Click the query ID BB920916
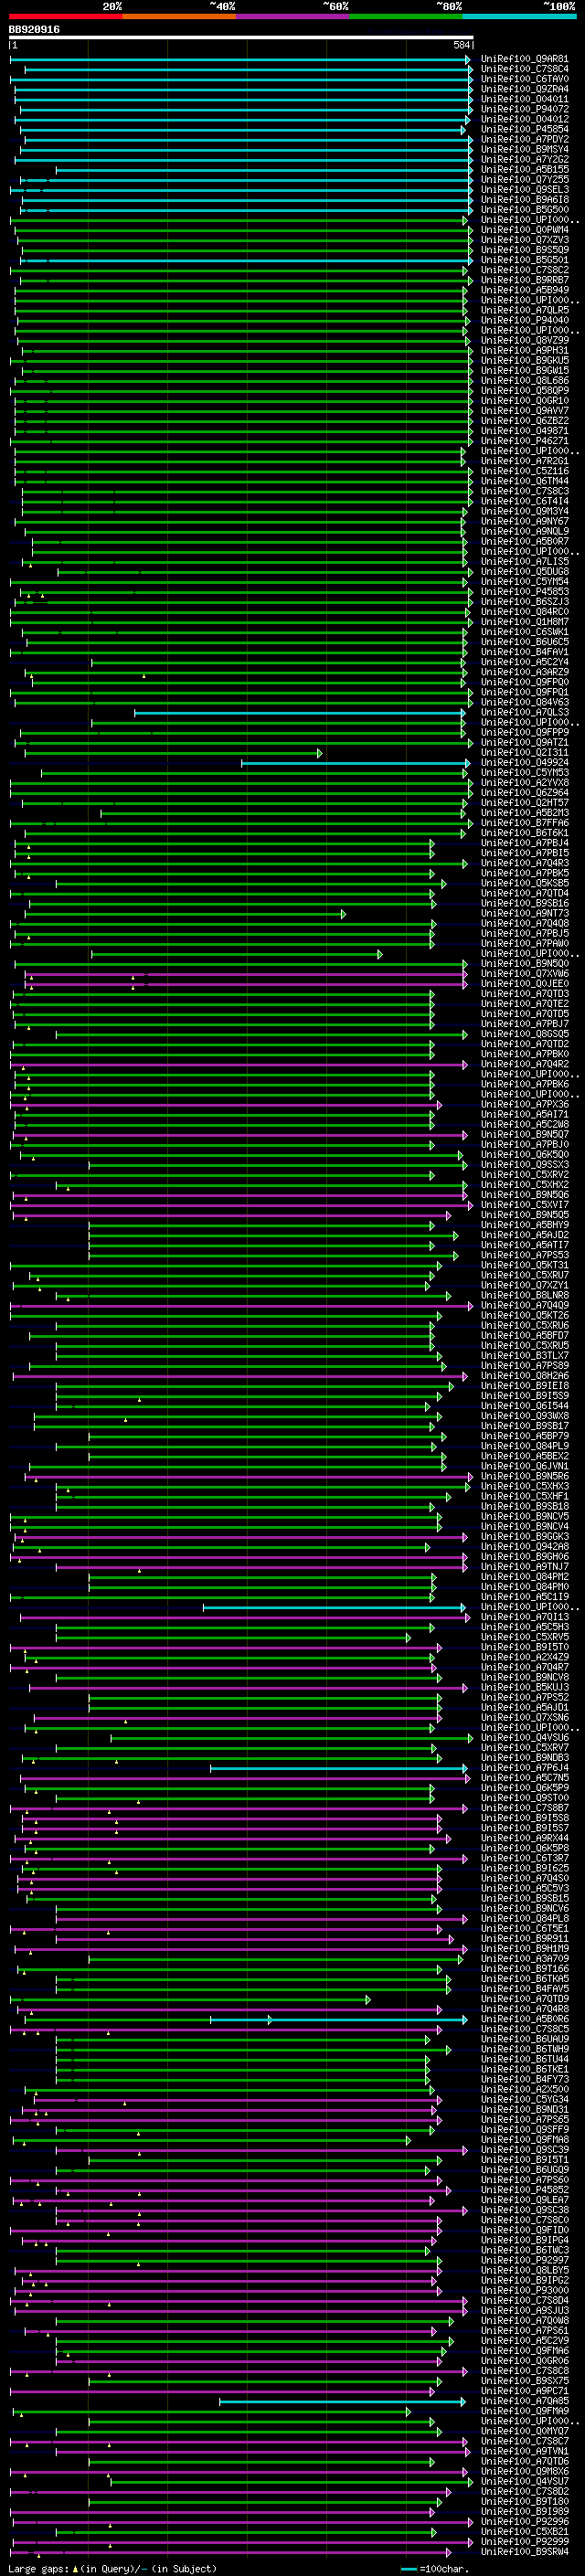 (x=34, y=30)
